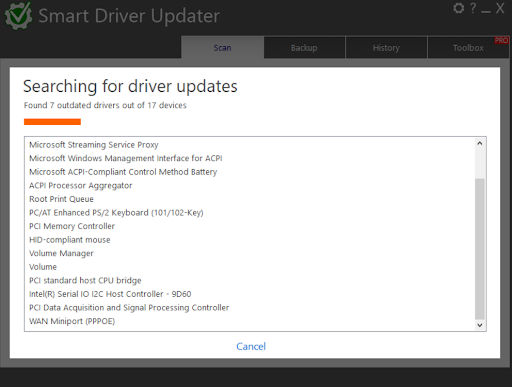
Task: Select Microsoft Windows Management Interface for ACPI
Action: pyautogui.click(x=126, y=158)
